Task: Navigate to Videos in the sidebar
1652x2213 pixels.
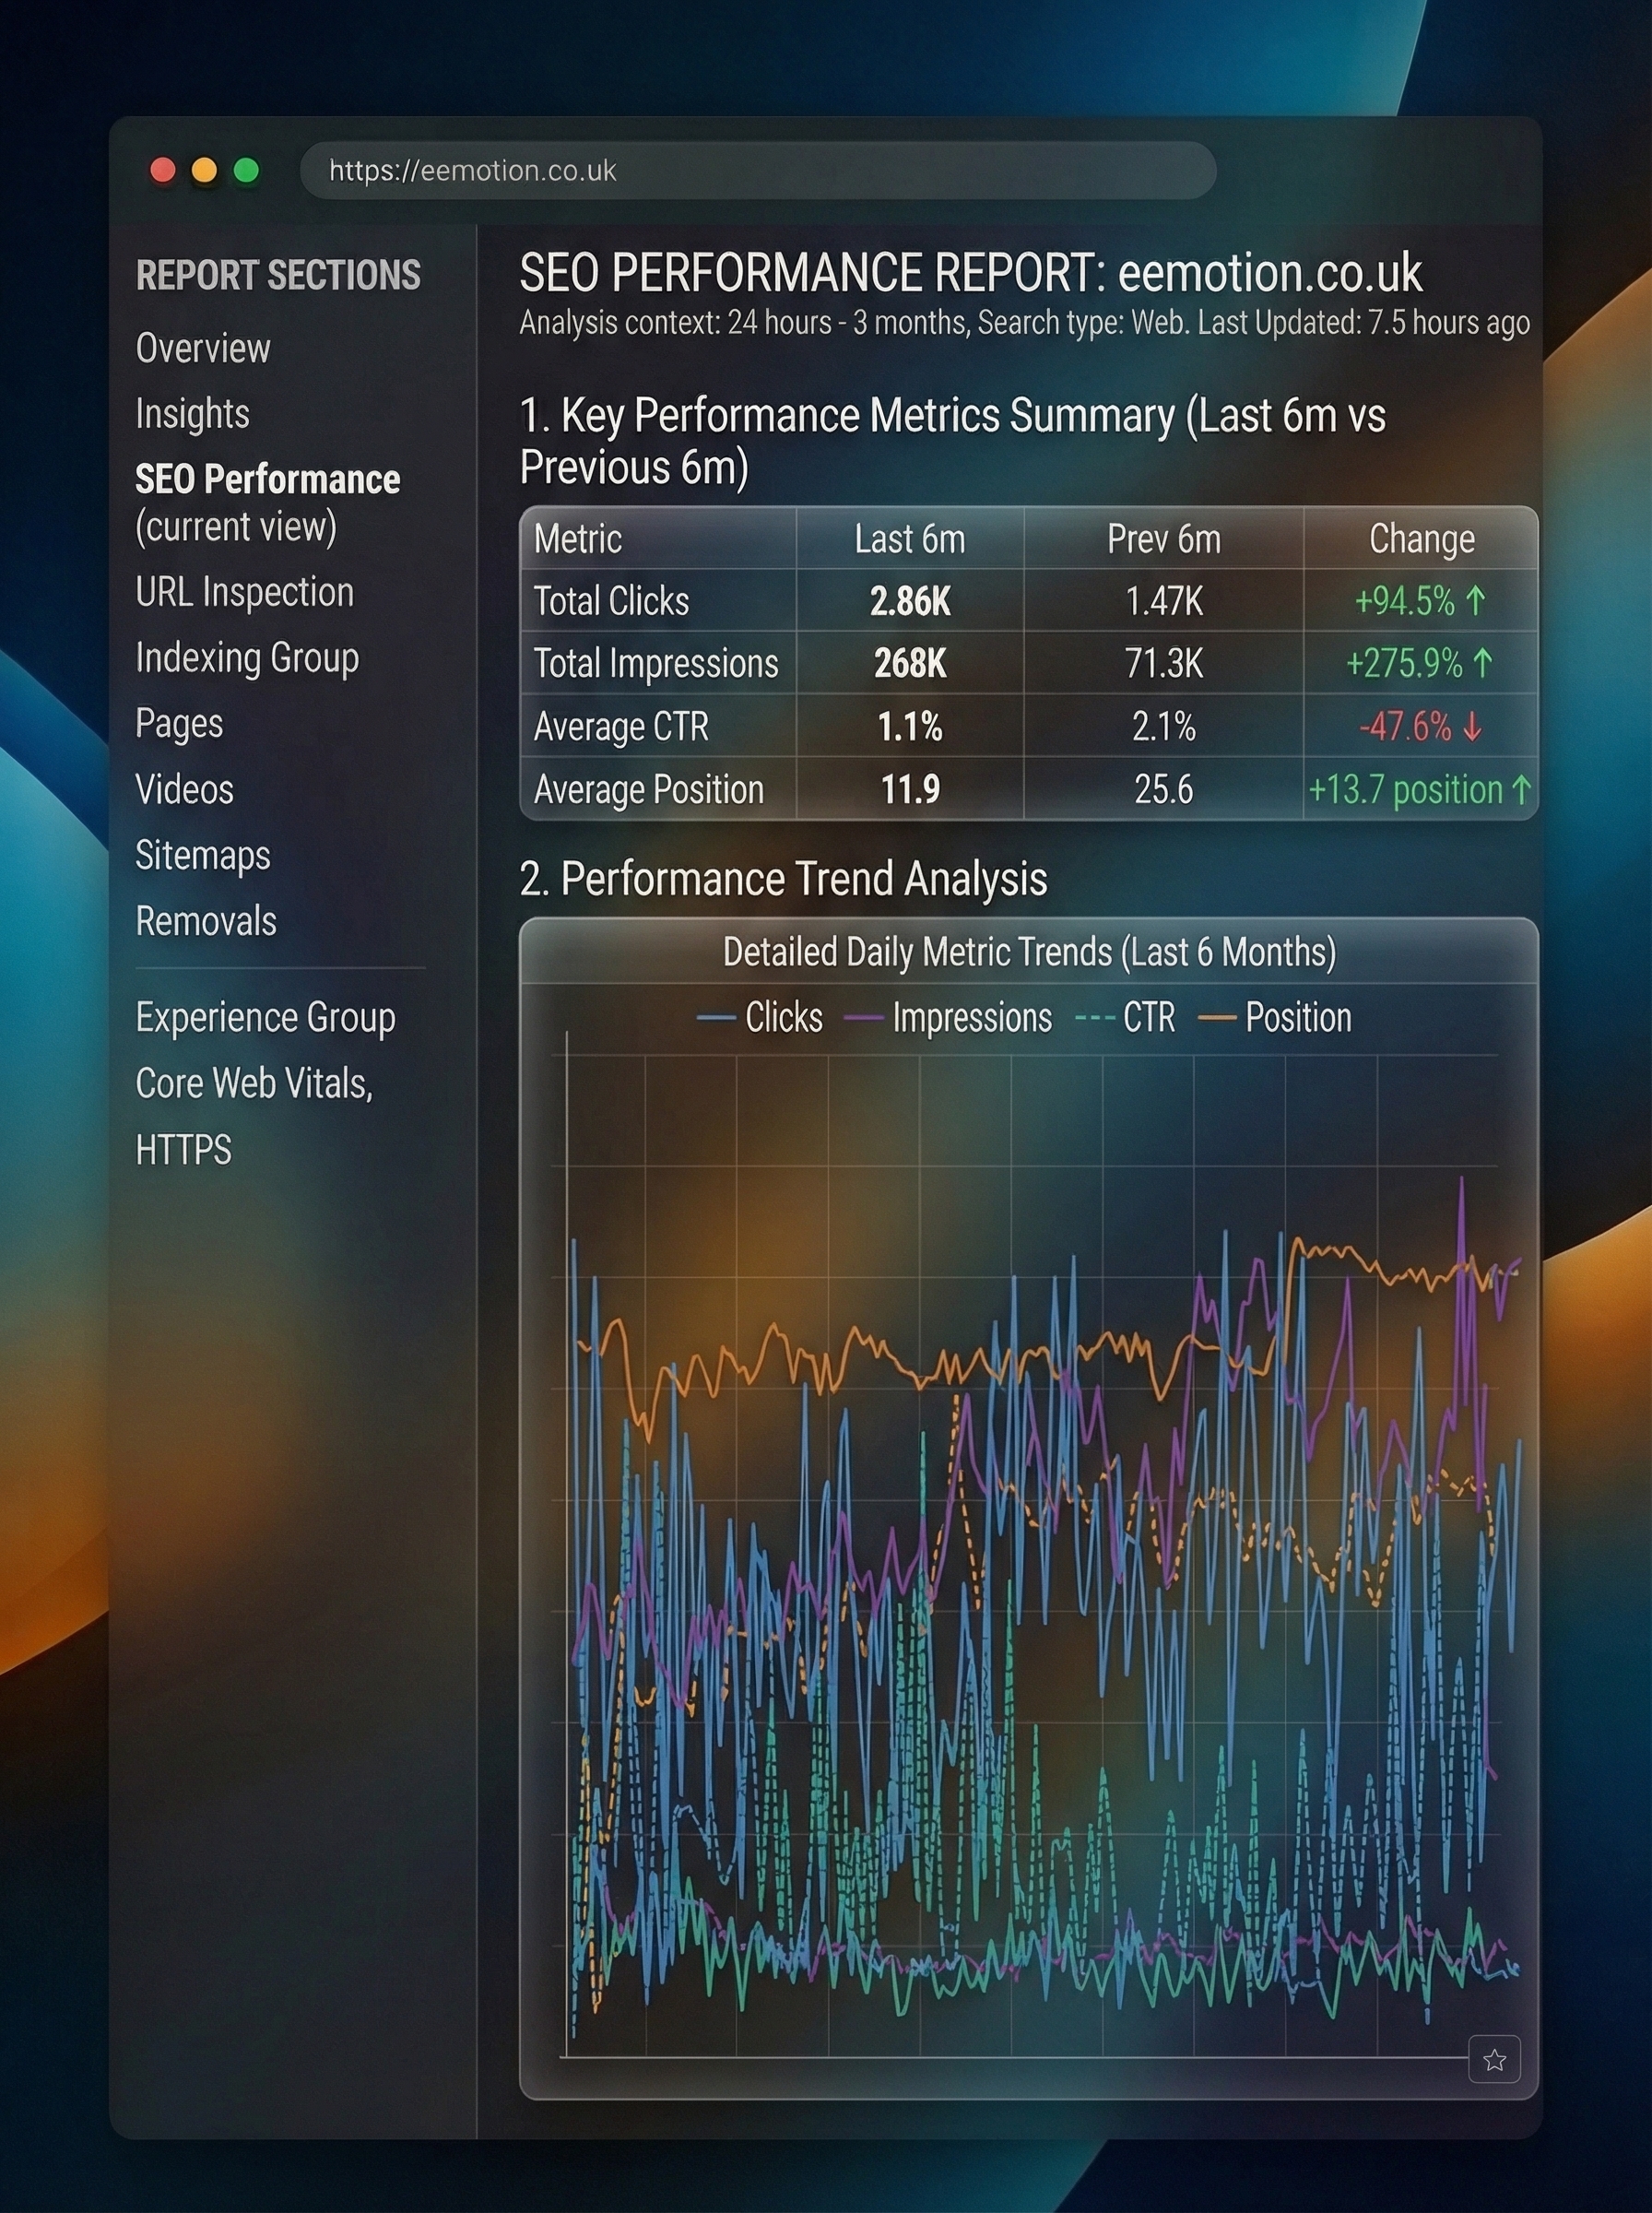Action: coord(184,789)
